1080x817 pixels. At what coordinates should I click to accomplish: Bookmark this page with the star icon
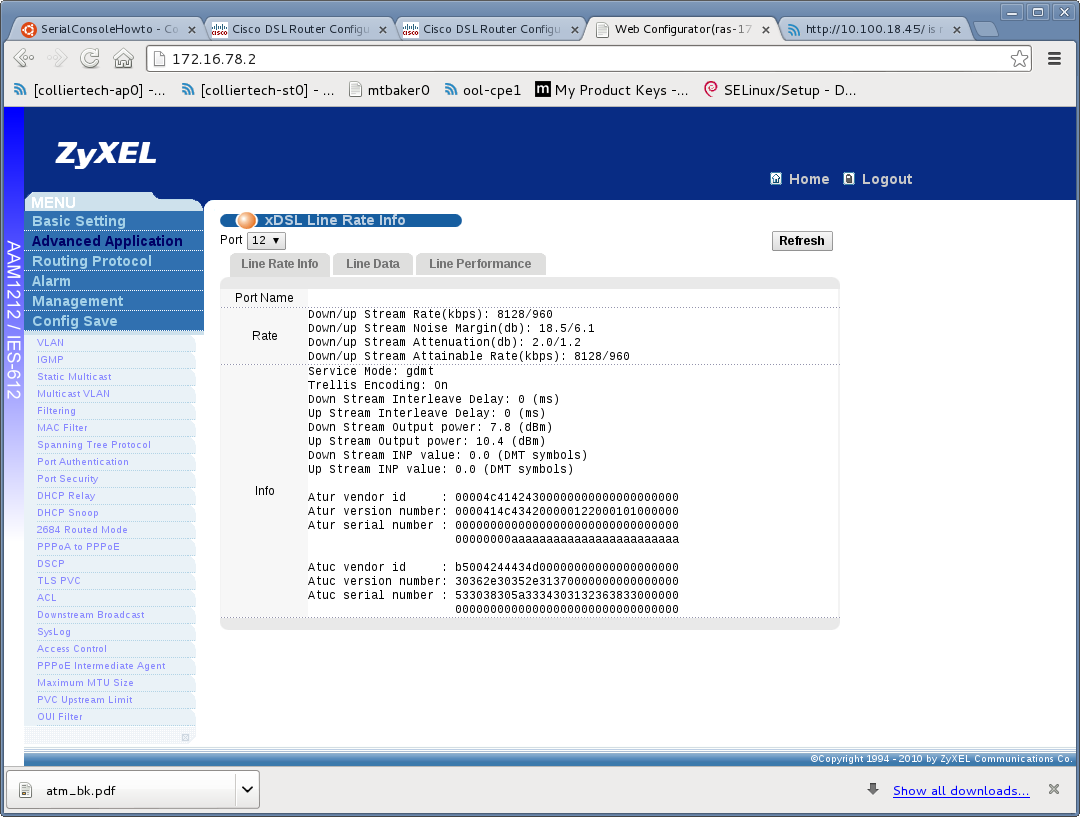coord(1019,59)
